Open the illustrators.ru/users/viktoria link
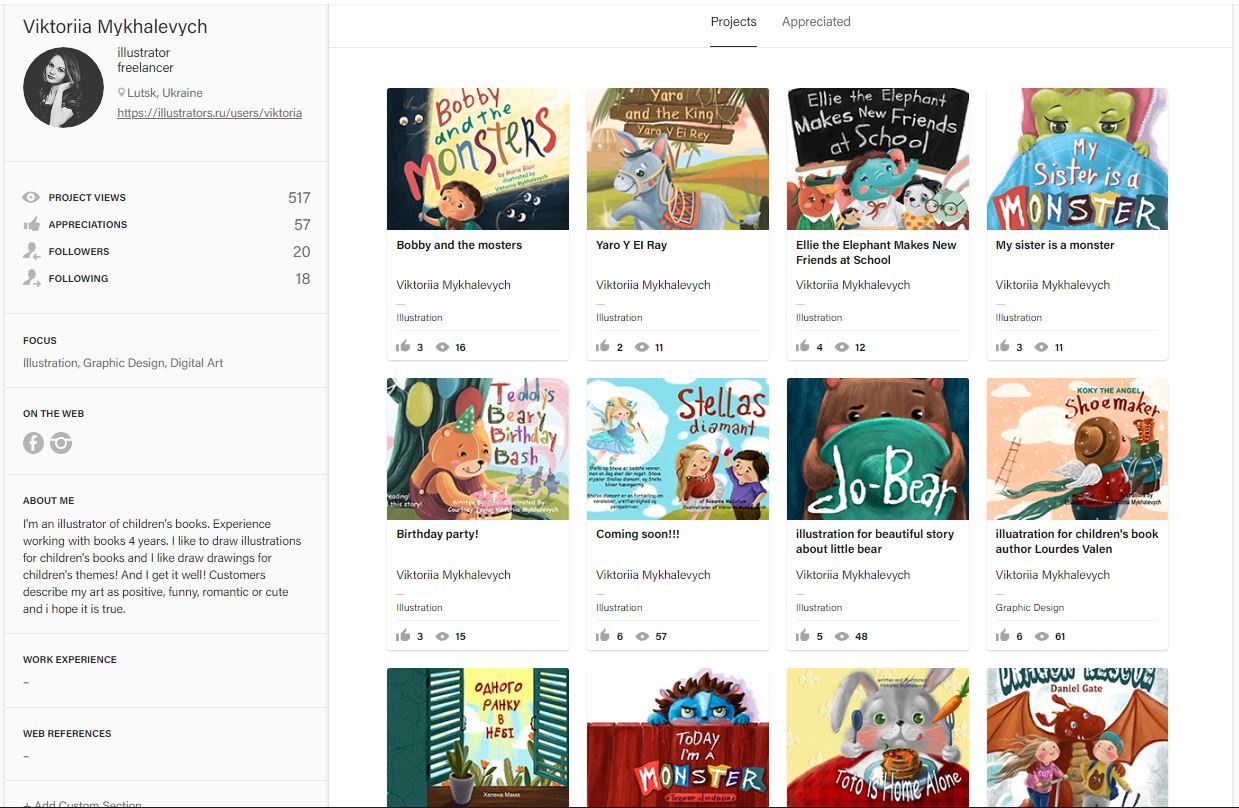Viewport: 1239px width, 808px height. pyautogui.click(x=209, y=113)
